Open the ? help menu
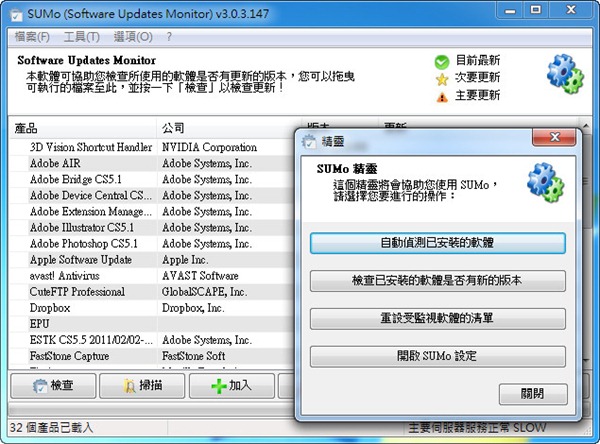This screenshot has height=444, width=600. click(x=169, y=37)
